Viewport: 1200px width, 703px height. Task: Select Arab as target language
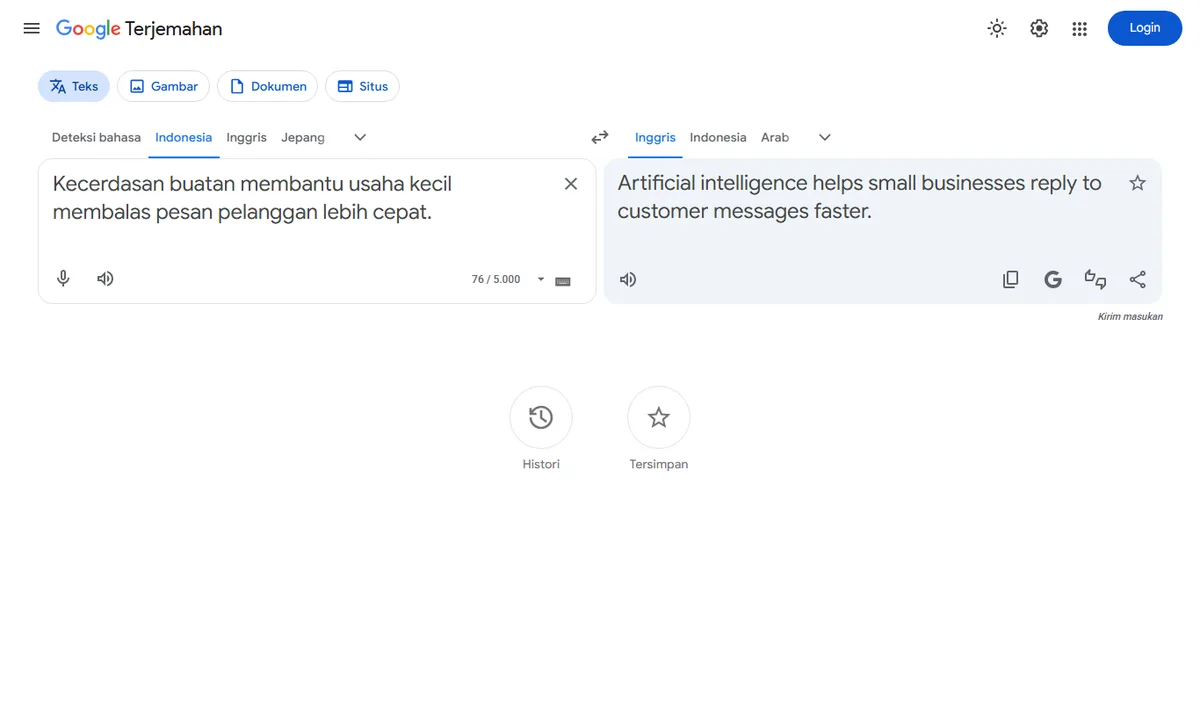(x=775, y=137)
